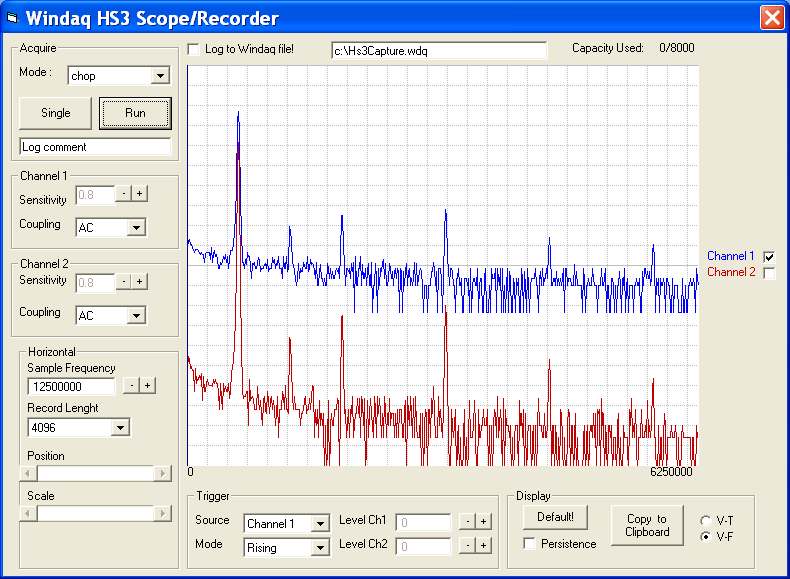This screenshot has height=579, width=790.
Task: Click the Scale scrollbar left arrow
Action: pyautogui.click(x=28, y=514)
